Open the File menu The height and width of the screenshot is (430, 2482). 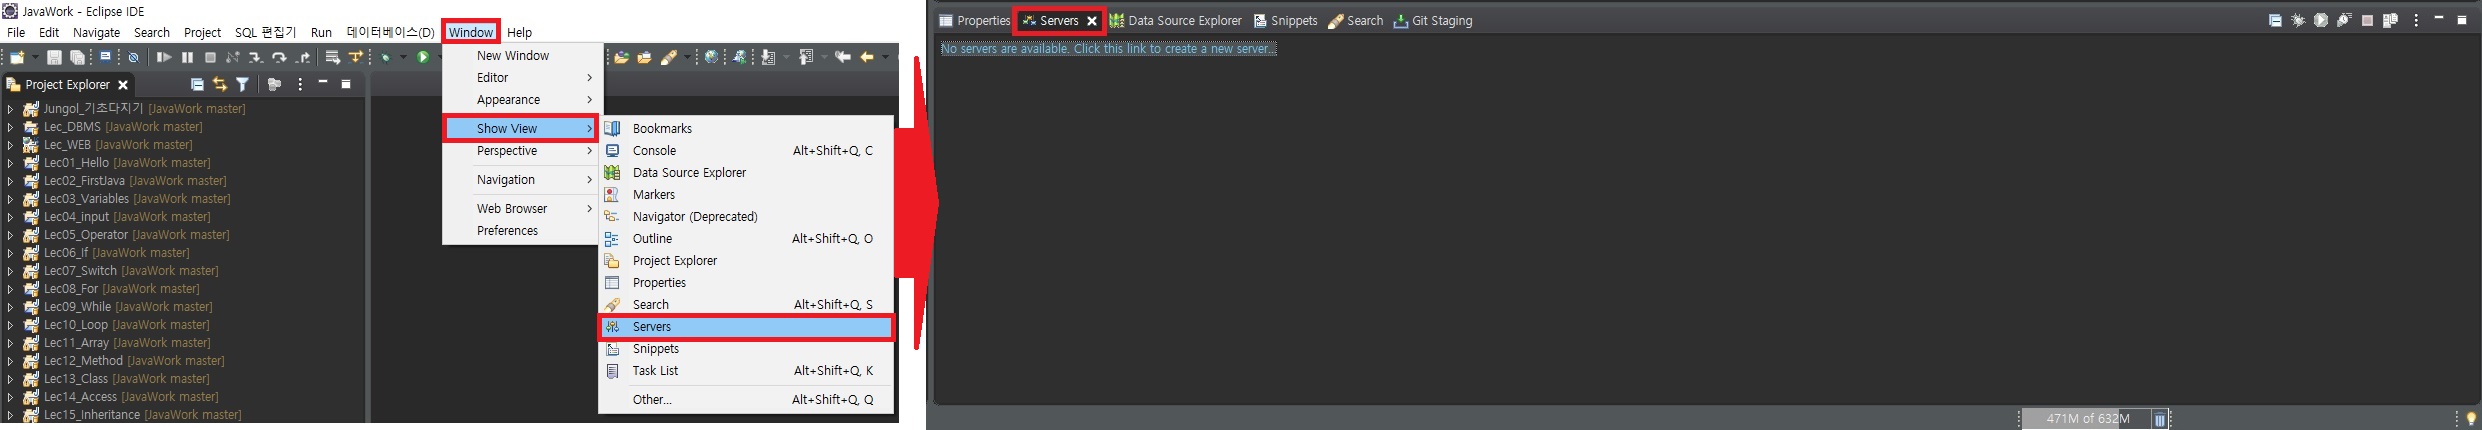[x=16, y=32]
